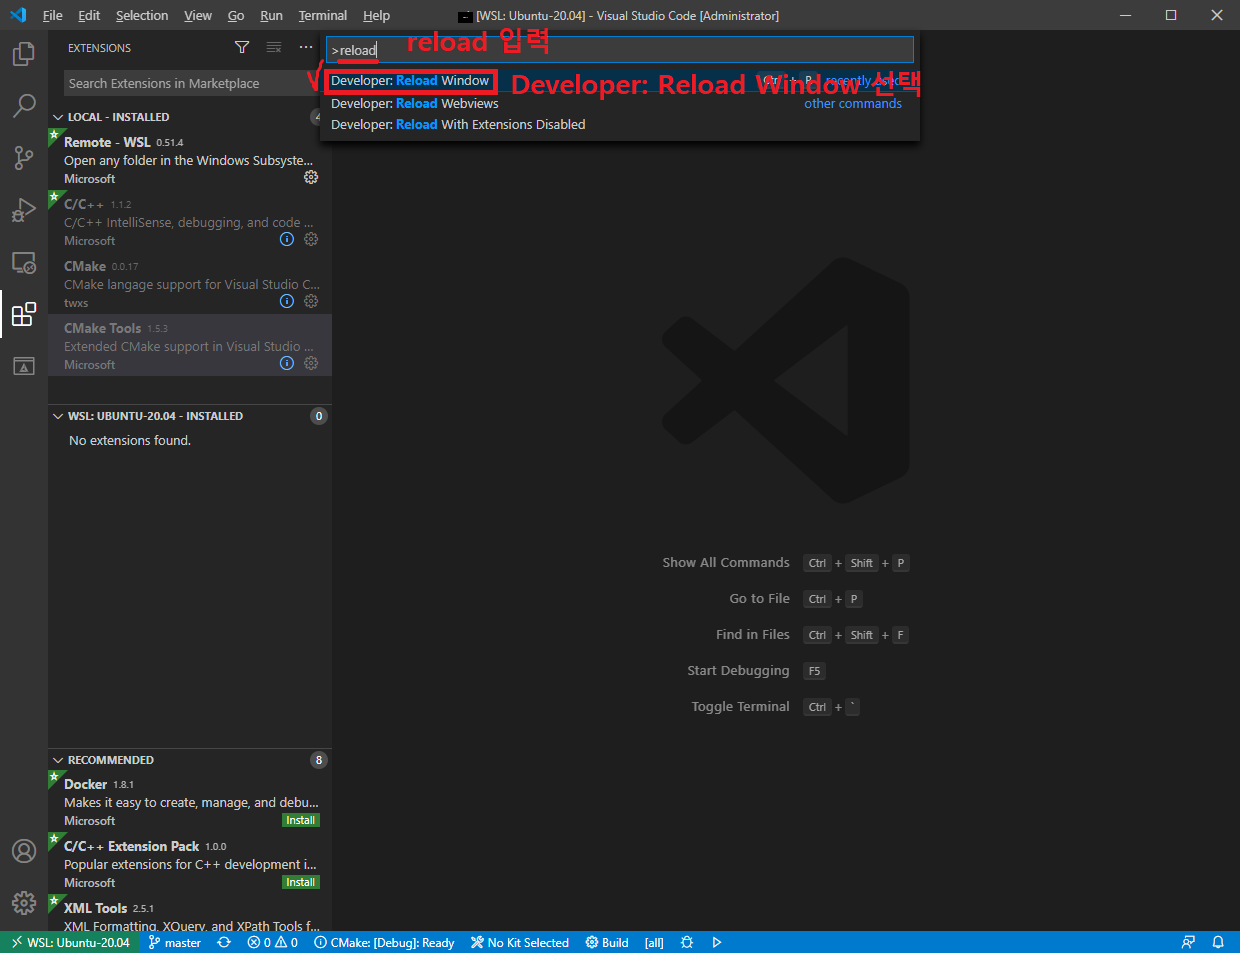Open the Terminal menu
Screen dimensions: 1240x953
322,16
